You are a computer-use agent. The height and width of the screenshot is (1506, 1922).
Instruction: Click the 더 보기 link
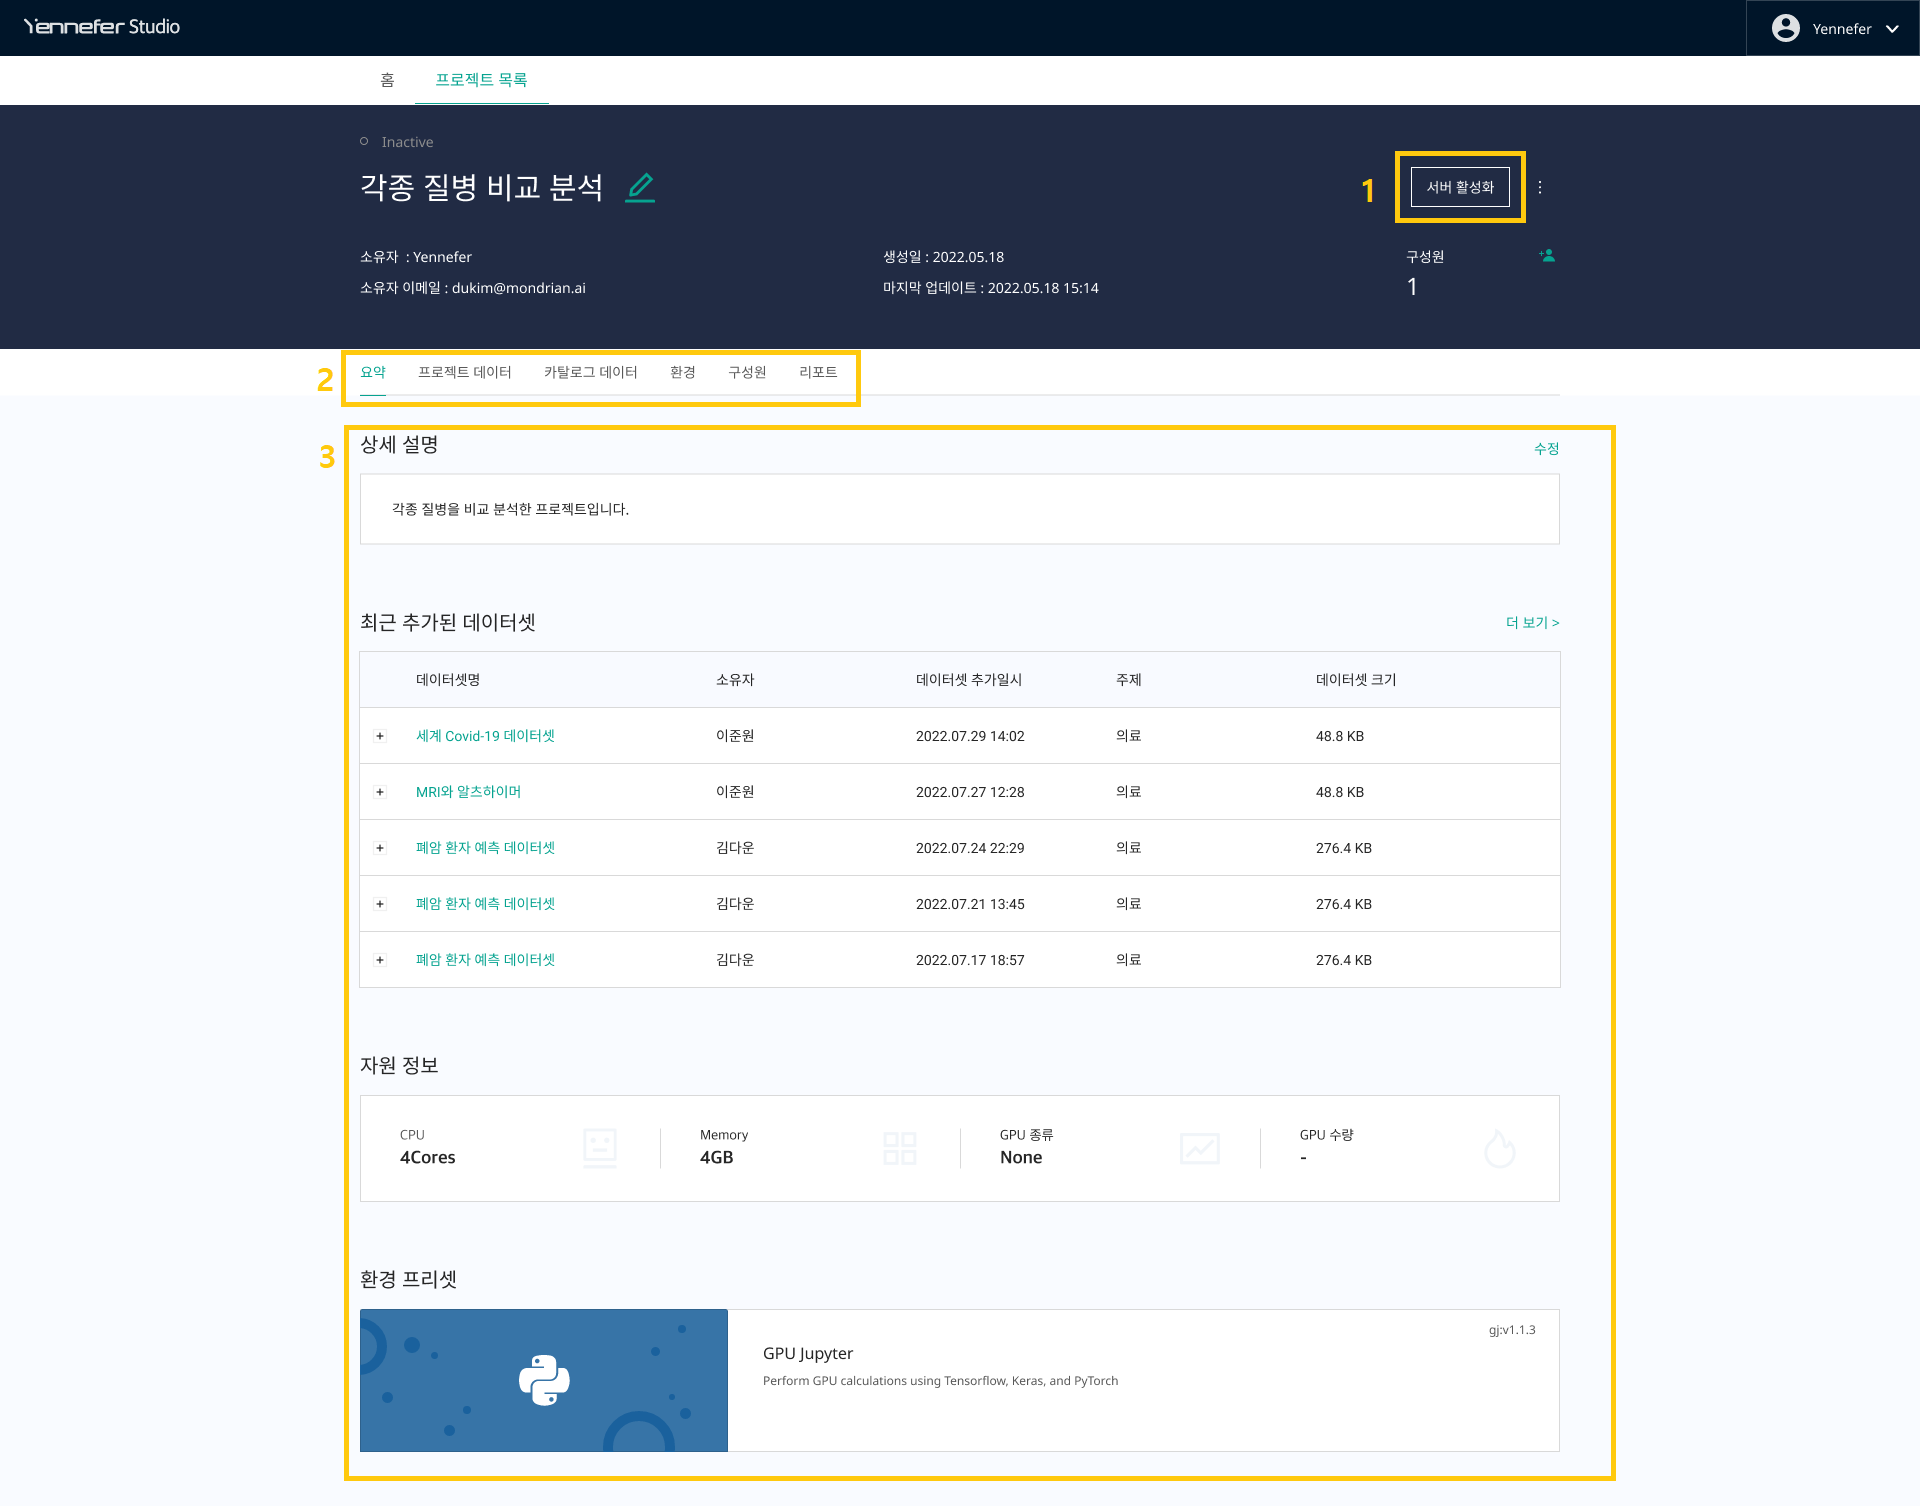pos(1532,622)
